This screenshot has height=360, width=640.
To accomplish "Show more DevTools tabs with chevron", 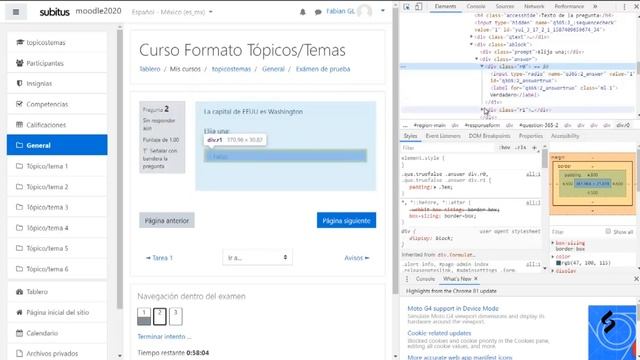I will (x=595, y=6).
